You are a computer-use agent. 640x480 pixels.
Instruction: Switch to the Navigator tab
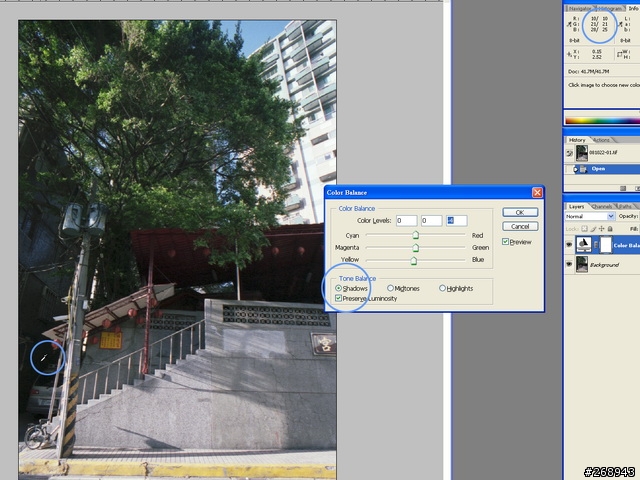(x=580, y=9)
